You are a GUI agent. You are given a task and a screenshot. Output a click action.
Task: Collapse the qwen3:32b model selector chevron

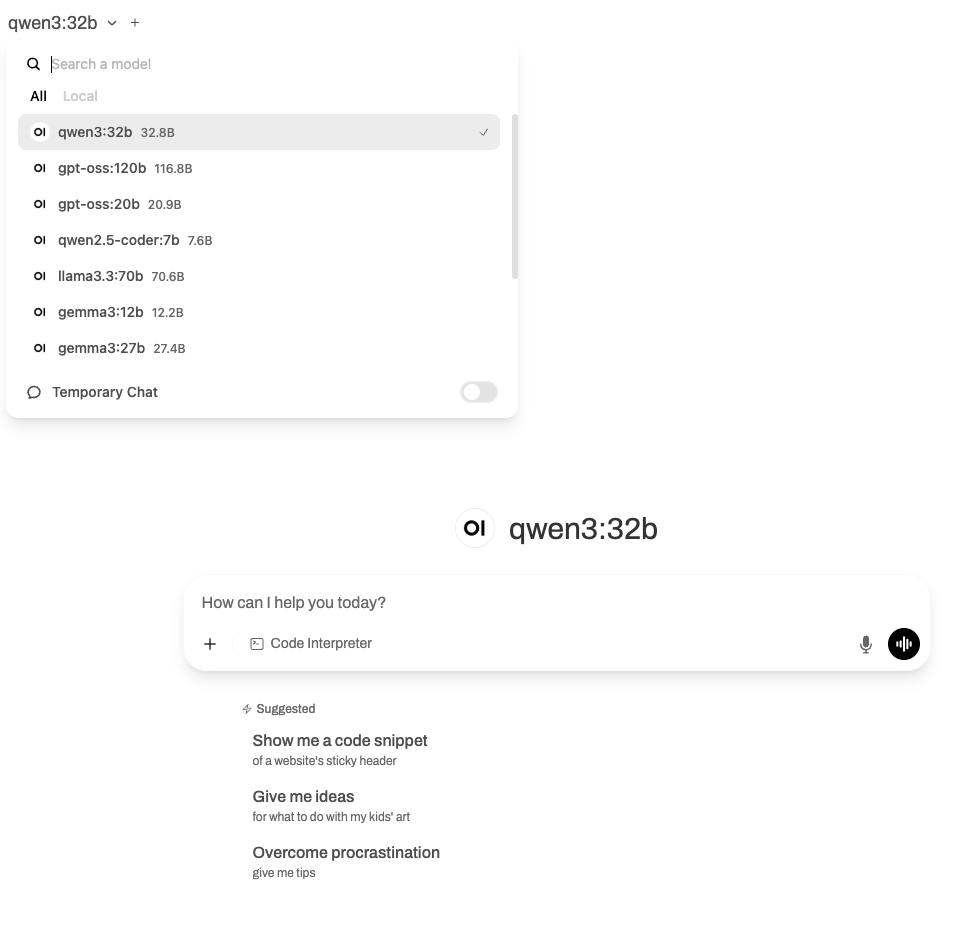pos(112,23)
